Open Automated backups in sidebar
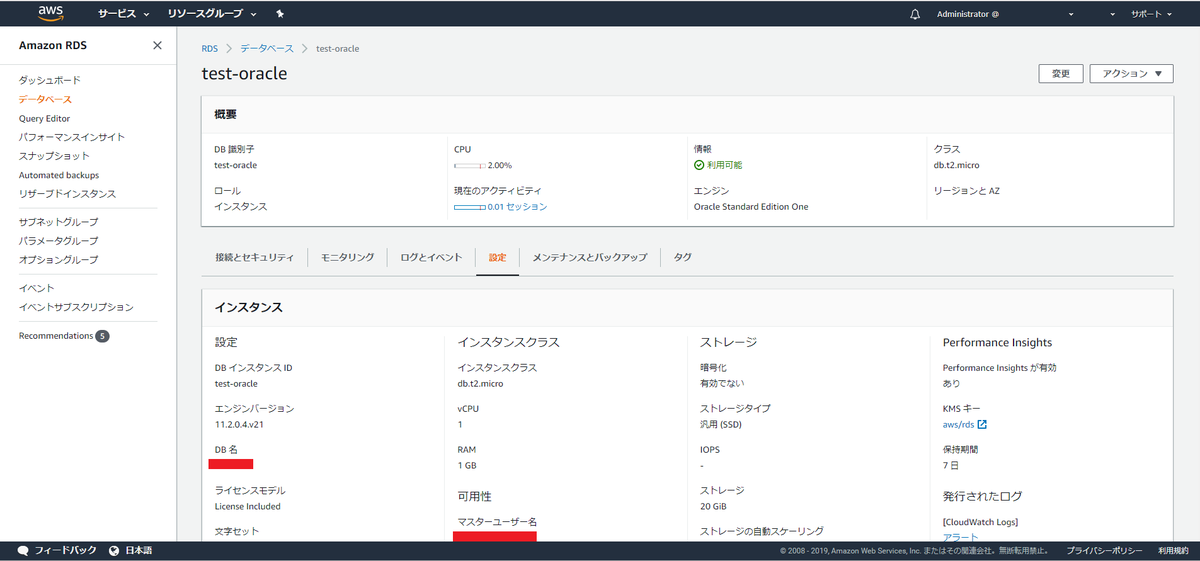The height and width of the screenshot is (561, 1200). pos(59,175)
